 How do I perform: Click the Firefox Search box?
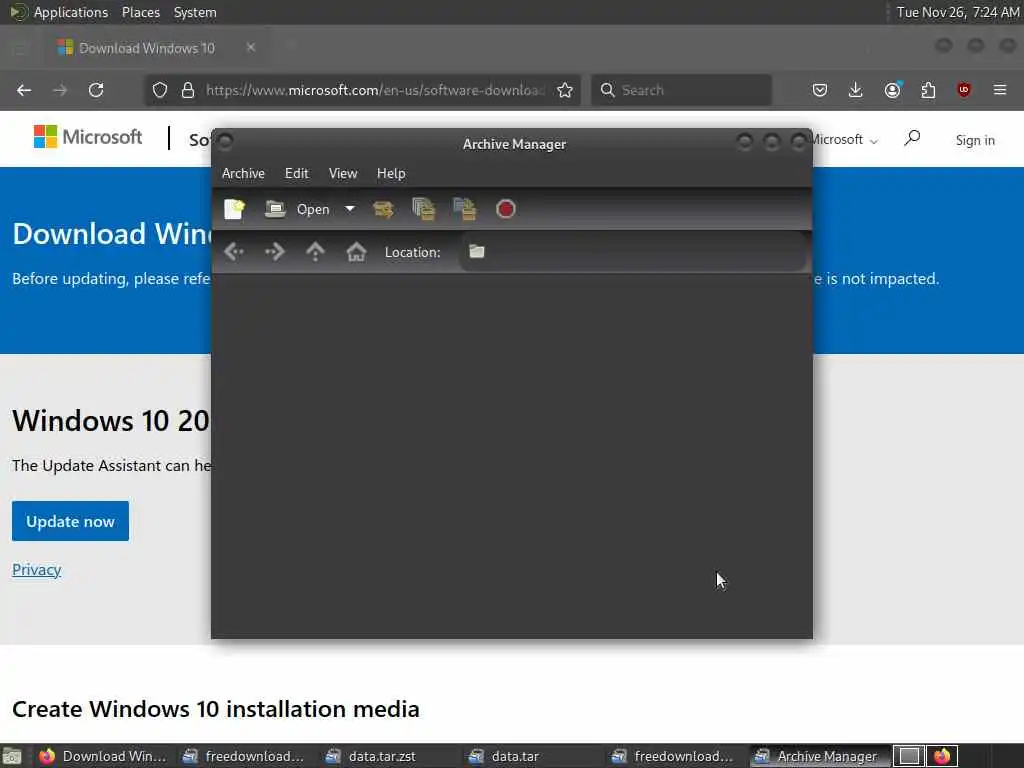681,90
